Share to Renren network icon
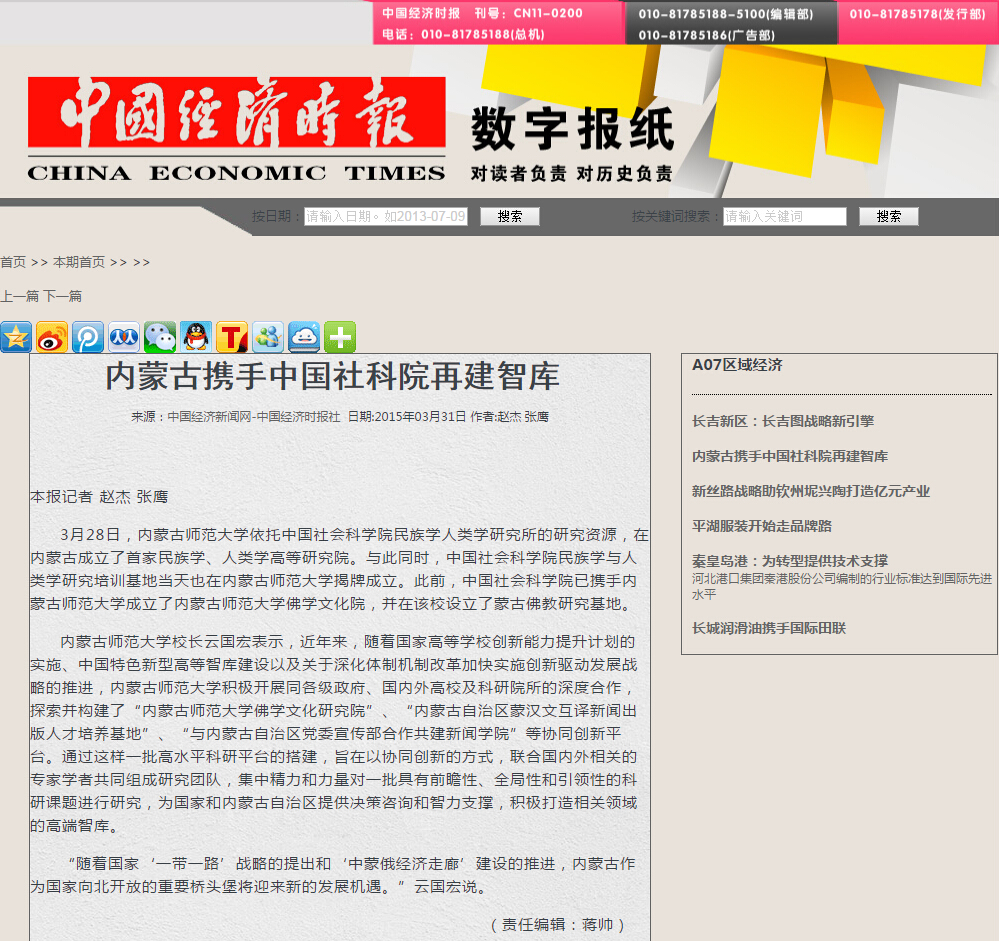Screen dimensions: 1002x941 coord(124,337)
